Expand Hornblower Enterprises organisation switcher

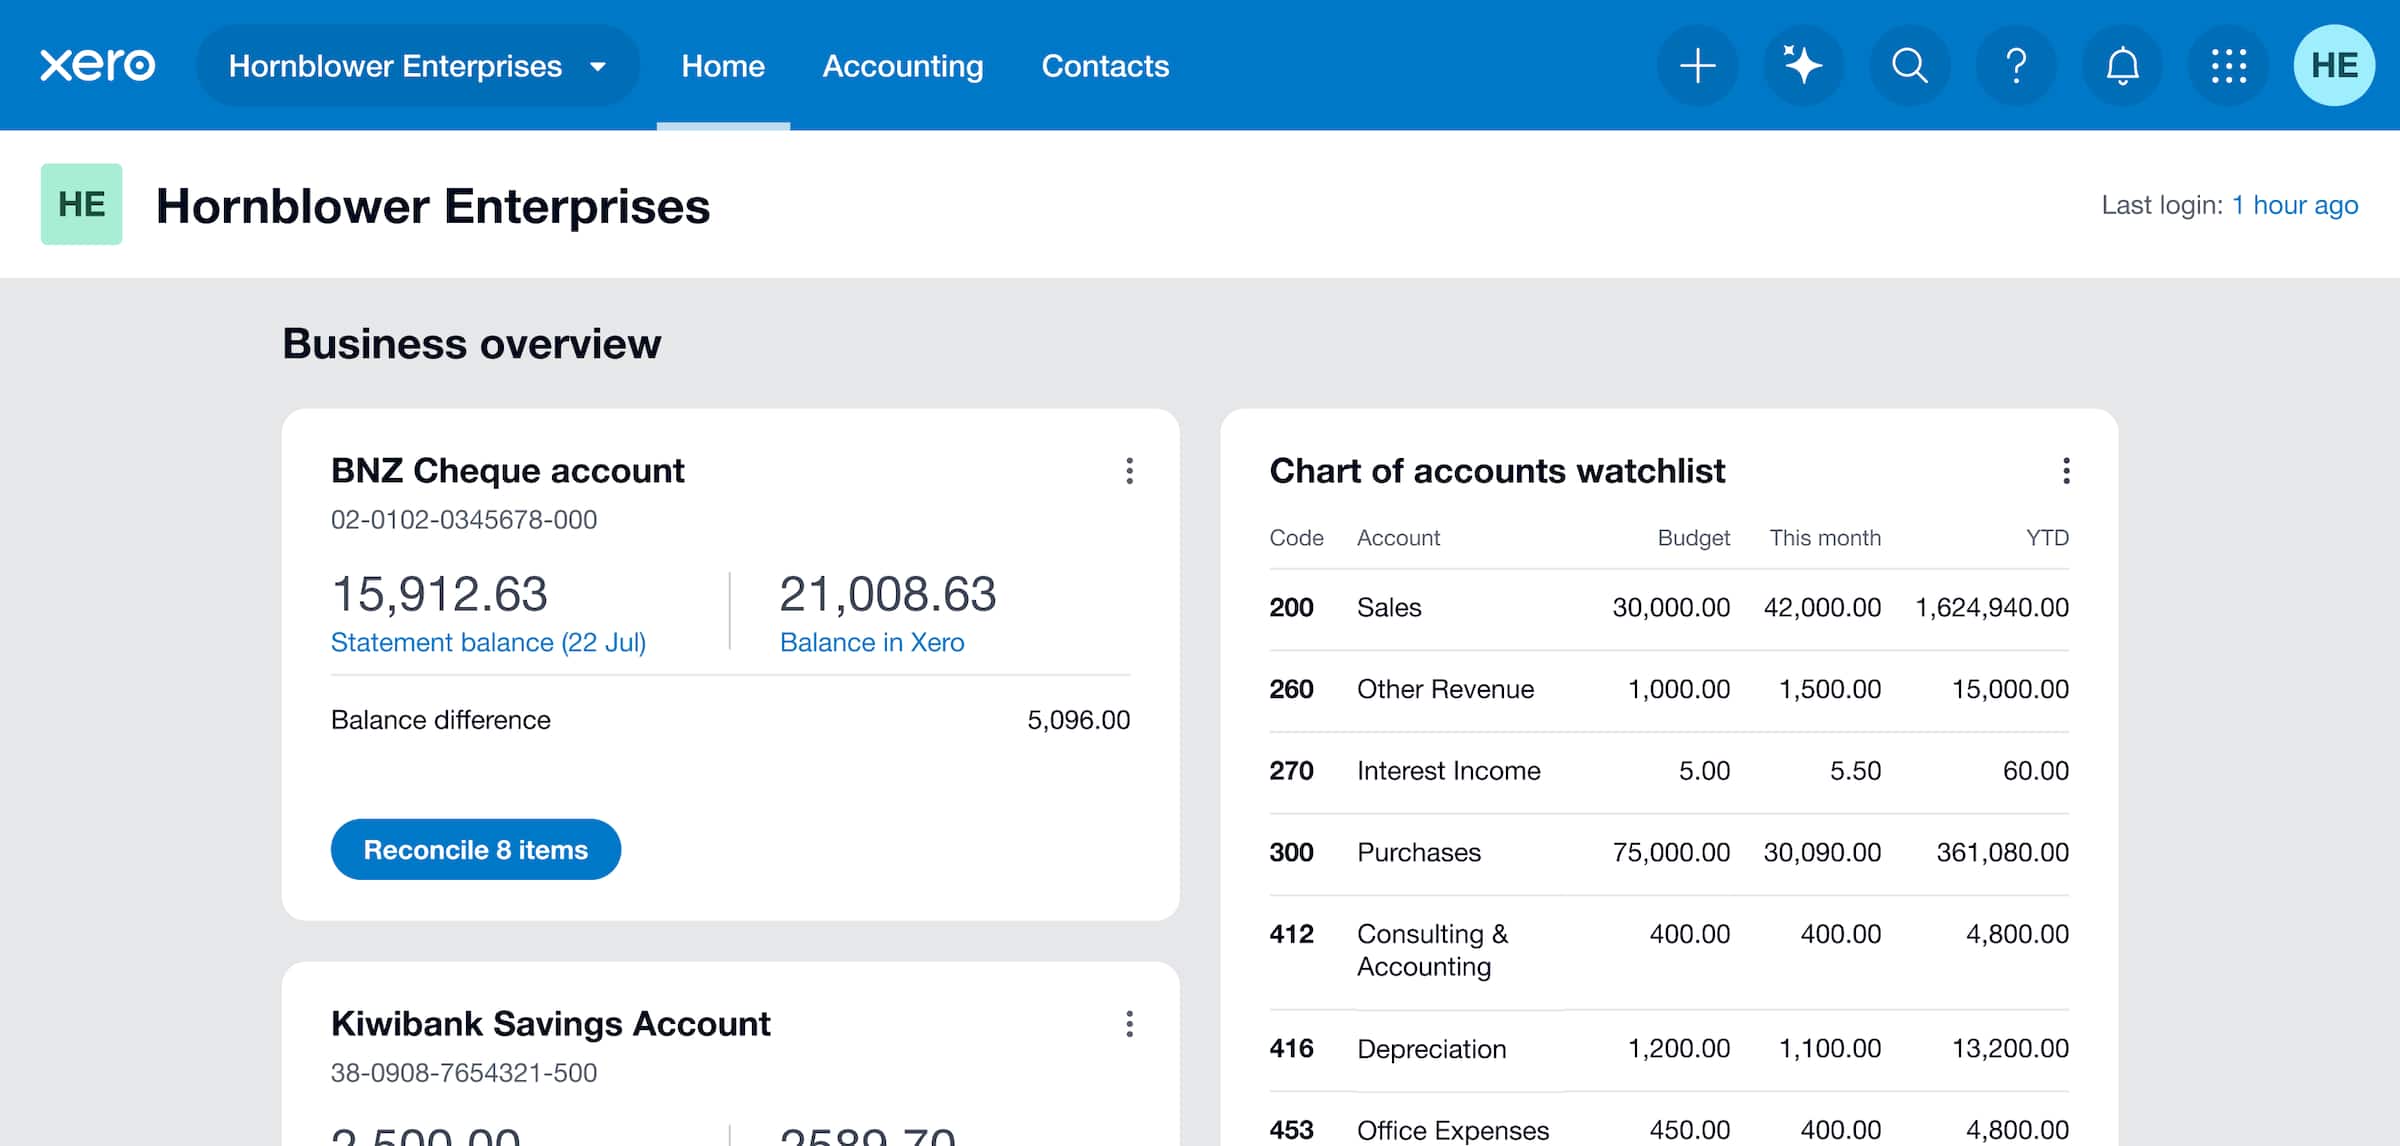(x=417, y=66)
